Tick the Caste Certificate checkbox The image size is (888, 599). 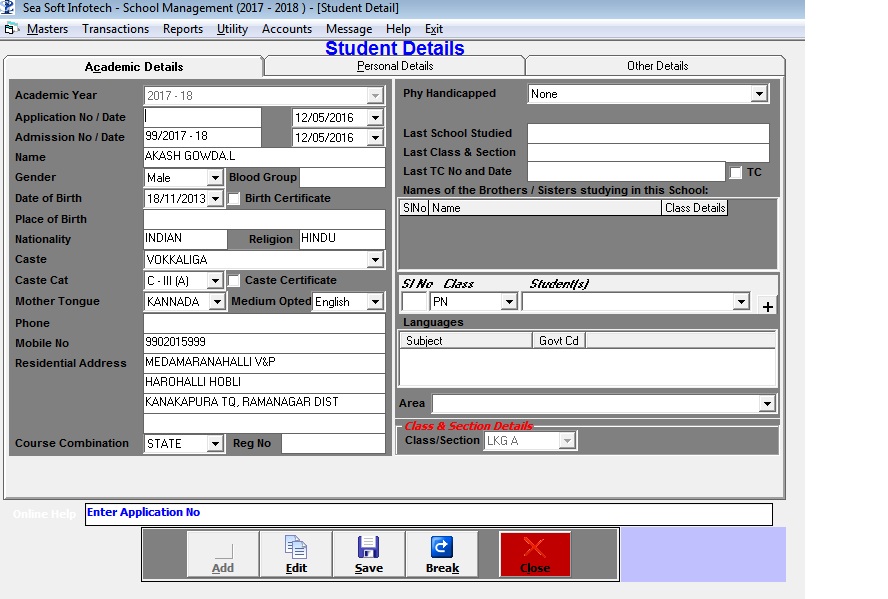[x=234, y=281]
